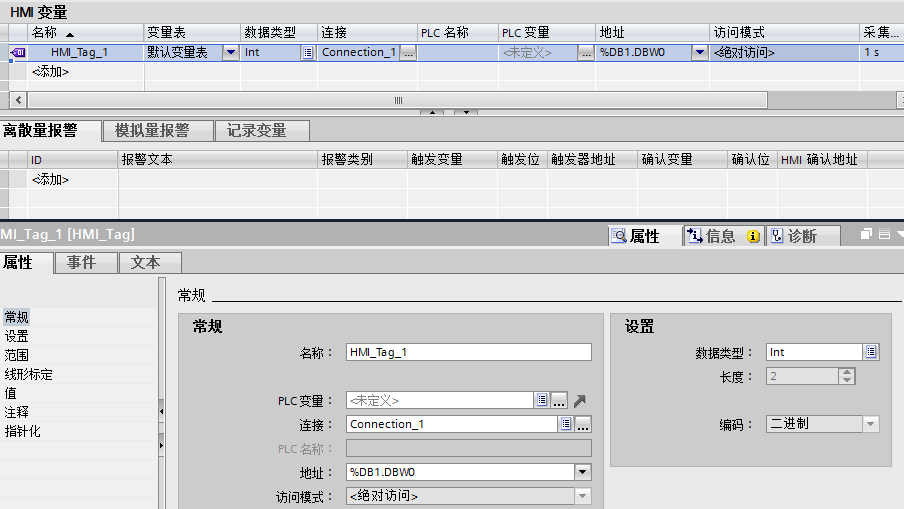The height and width of the screenshot is (509, 904).
Task: Click the 添加 row in alarm table
Action: coord(50,180)
